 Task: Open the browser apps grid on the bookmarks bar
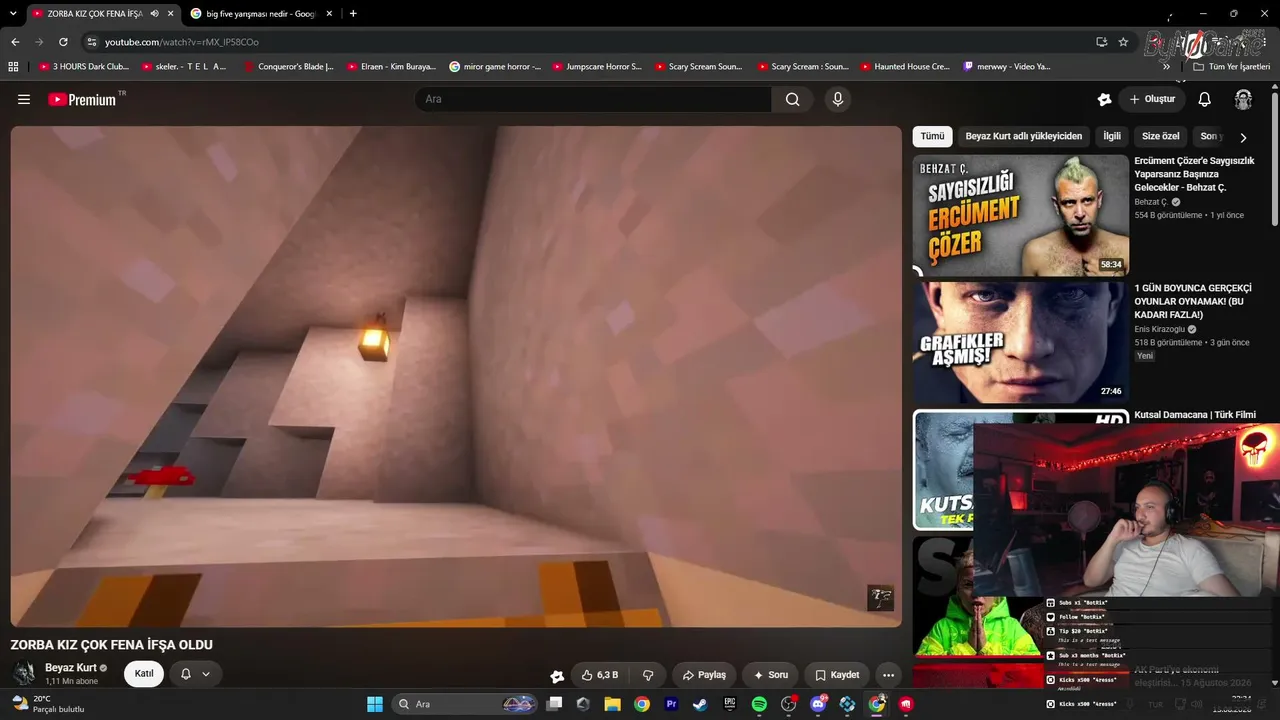13,66
